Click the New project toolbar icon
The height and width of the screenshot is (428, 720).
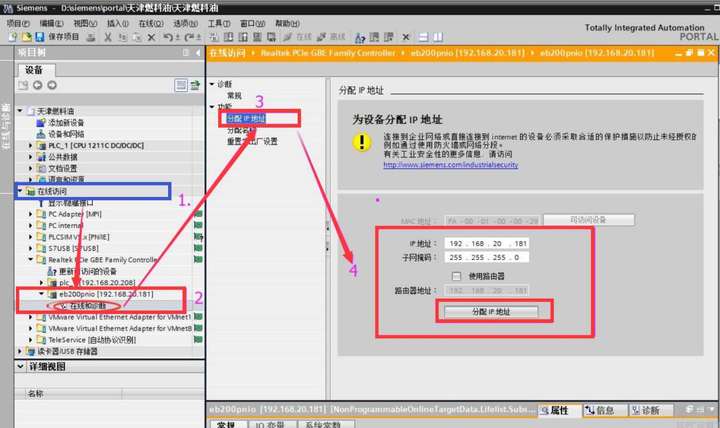12,37
